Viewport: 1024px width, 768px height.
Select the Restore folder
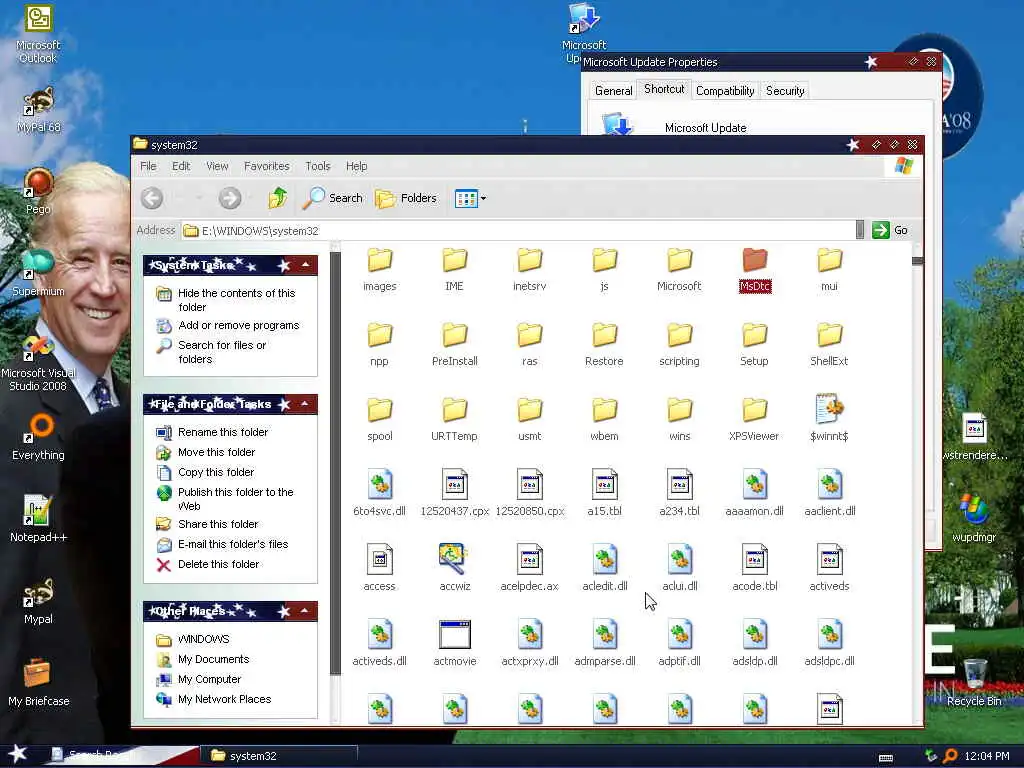[604, 345]
